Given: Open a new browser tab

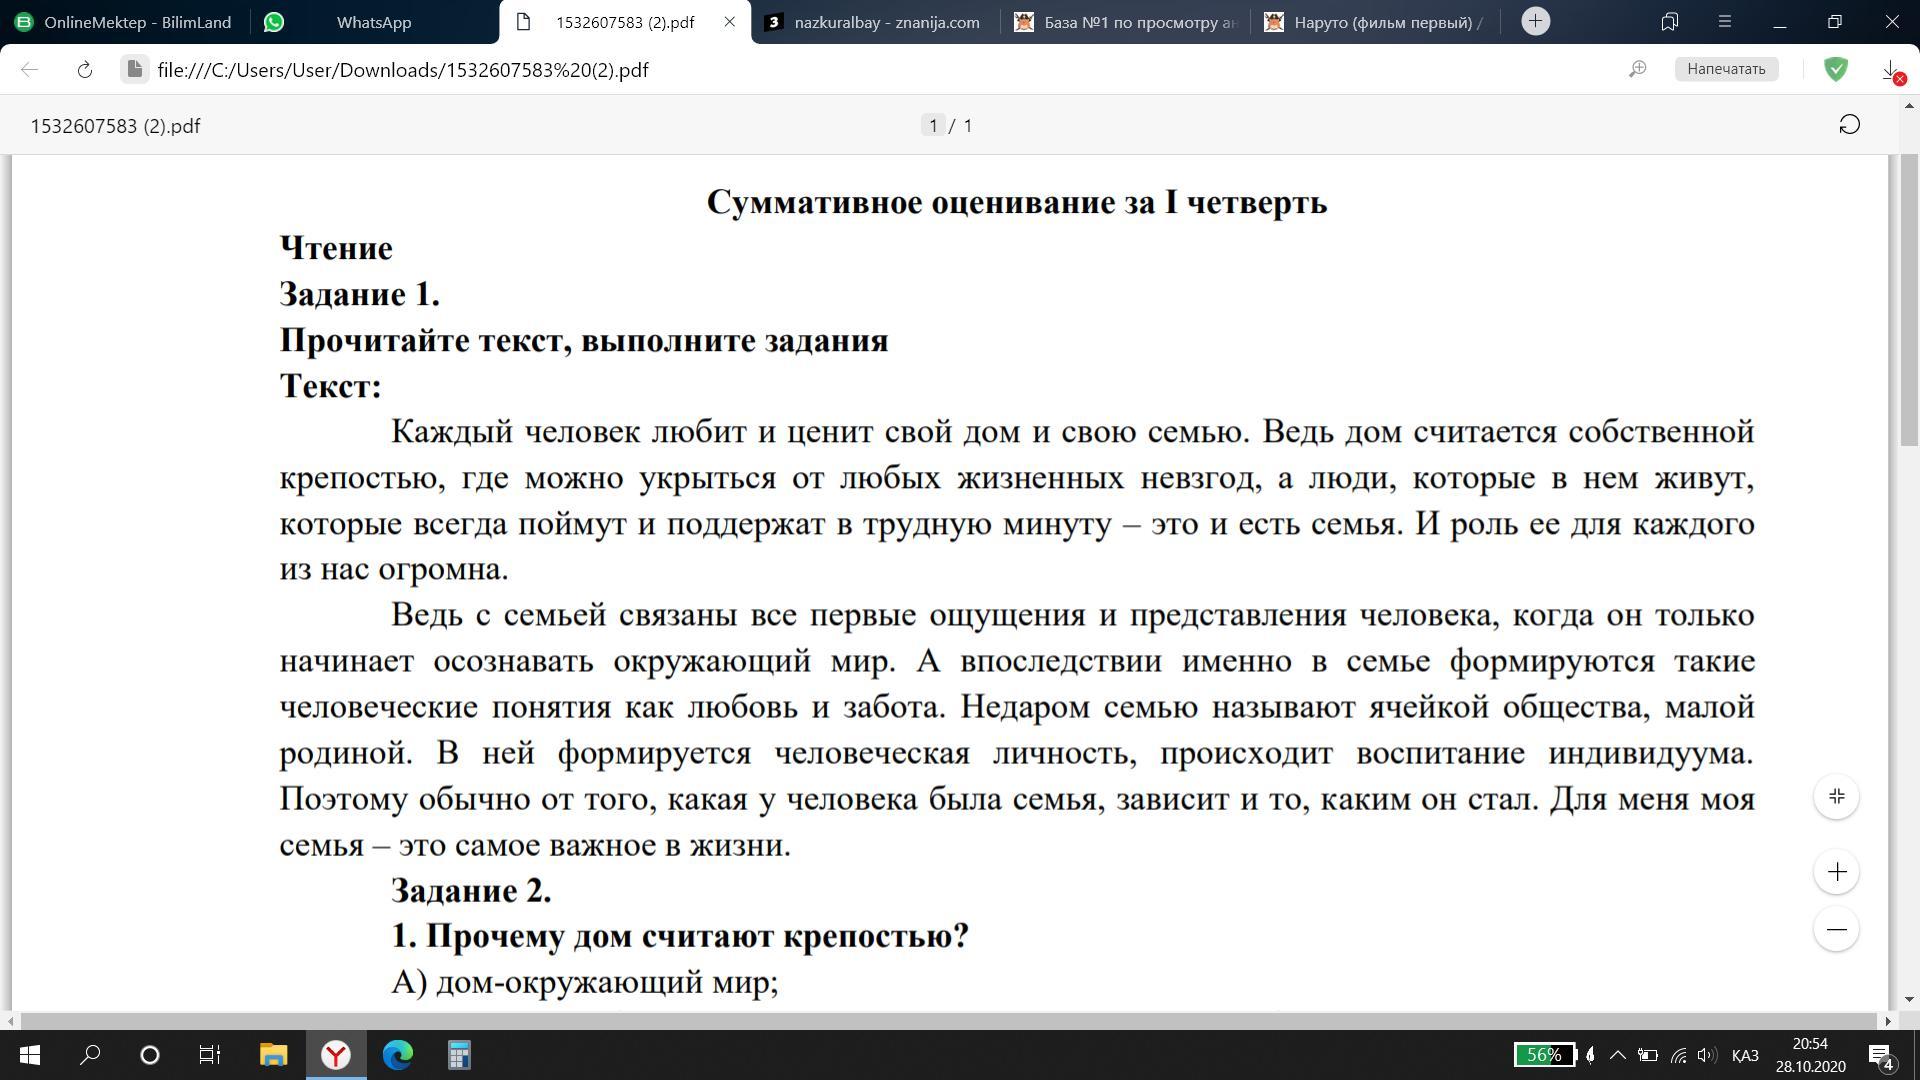Looking at the screenshot, I should pyautogui.click(x=1535, y=21).
